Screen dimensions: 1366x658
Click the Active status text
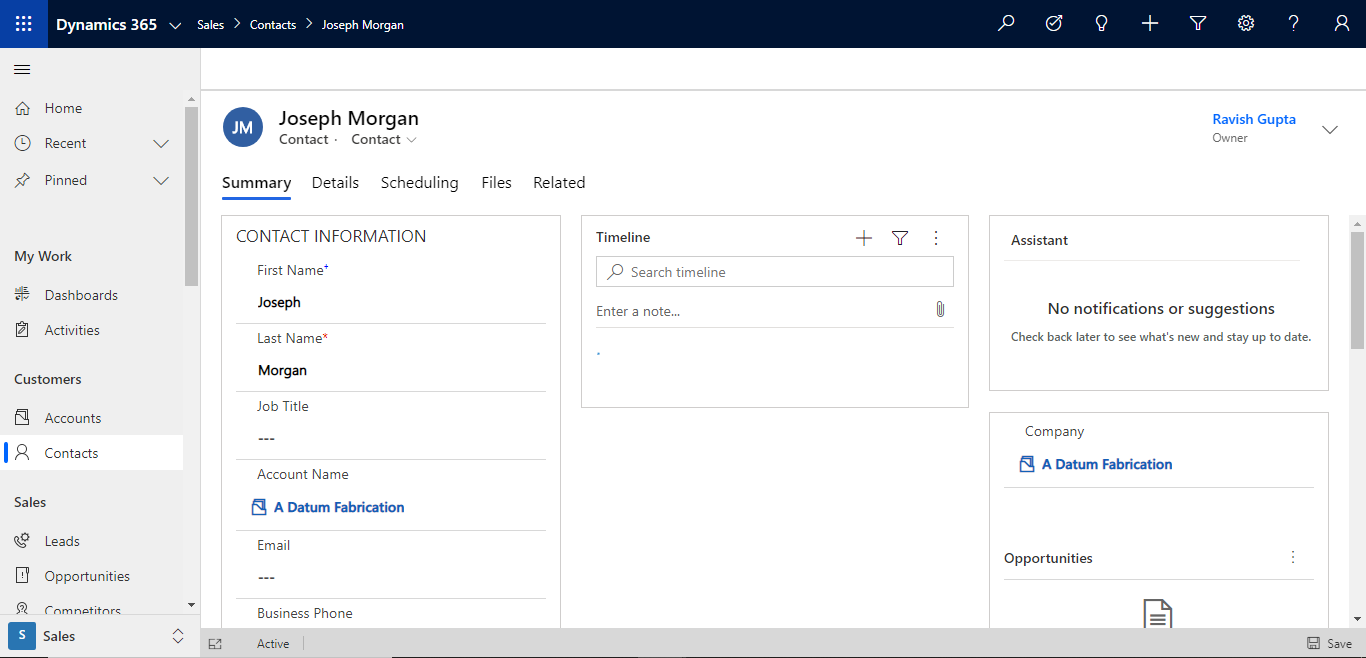pyautogui.click(x=273, y=644)
